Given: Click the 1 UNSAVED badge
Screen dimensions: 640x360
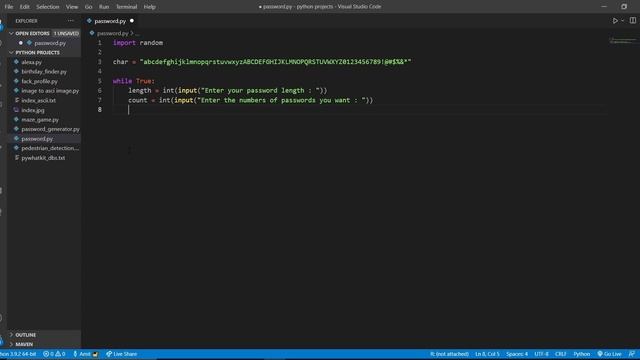Looking at the screenshot, I should coord(66,33).
